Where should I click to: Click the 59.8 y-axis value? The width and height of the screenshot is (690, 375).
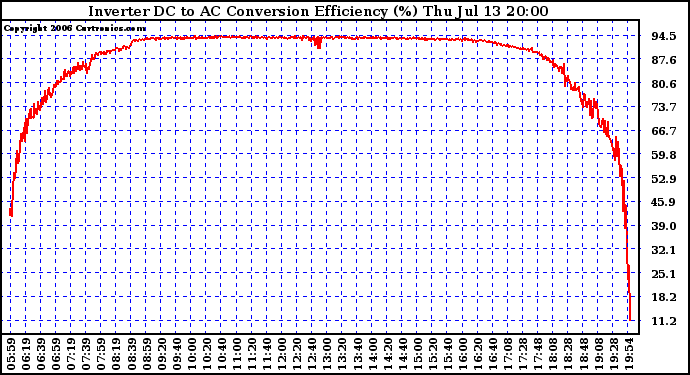click(664, 155)
